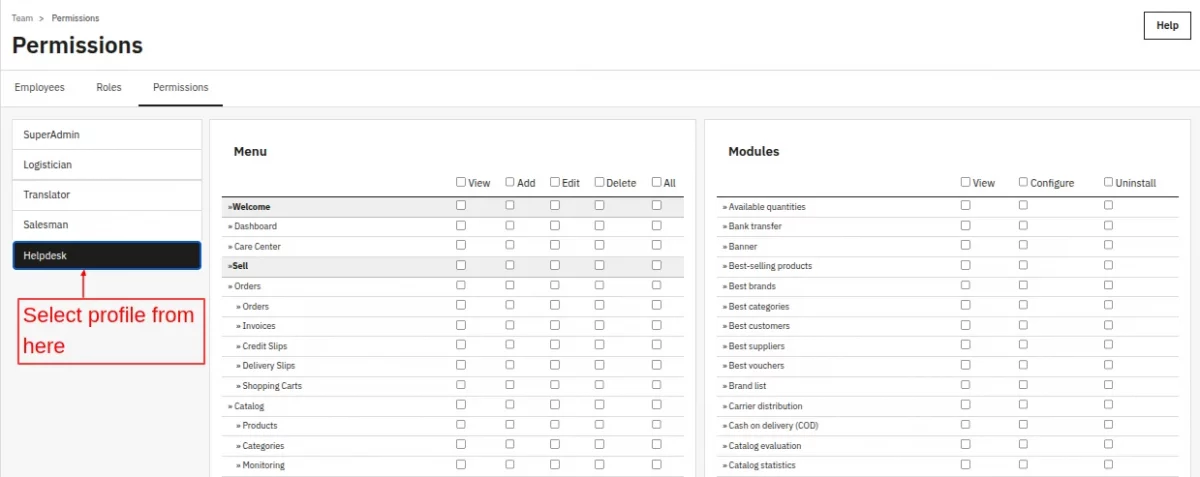The image size is (1200, 477).
Task: Click the Catalog menu row label
Action: [x=246, y=407]
